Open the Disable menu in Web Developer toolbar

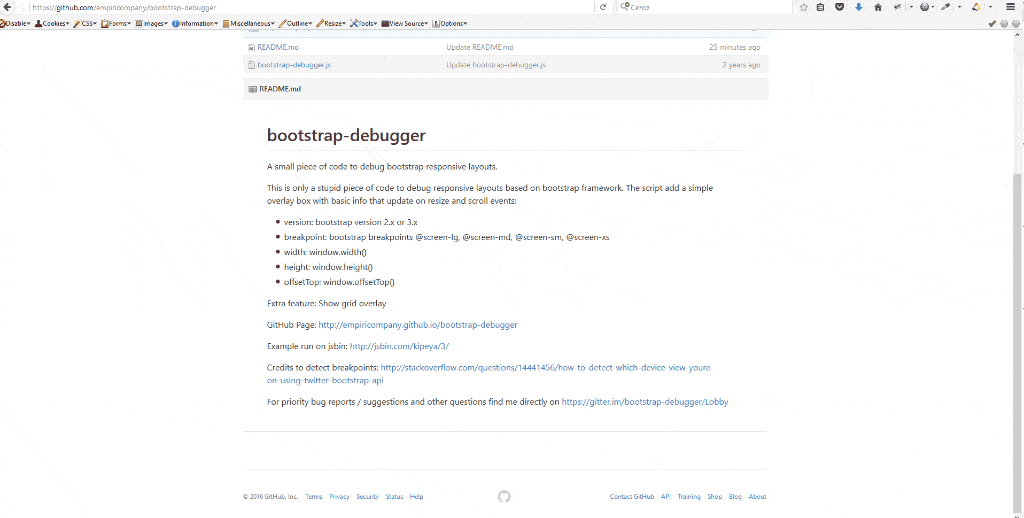14,24
